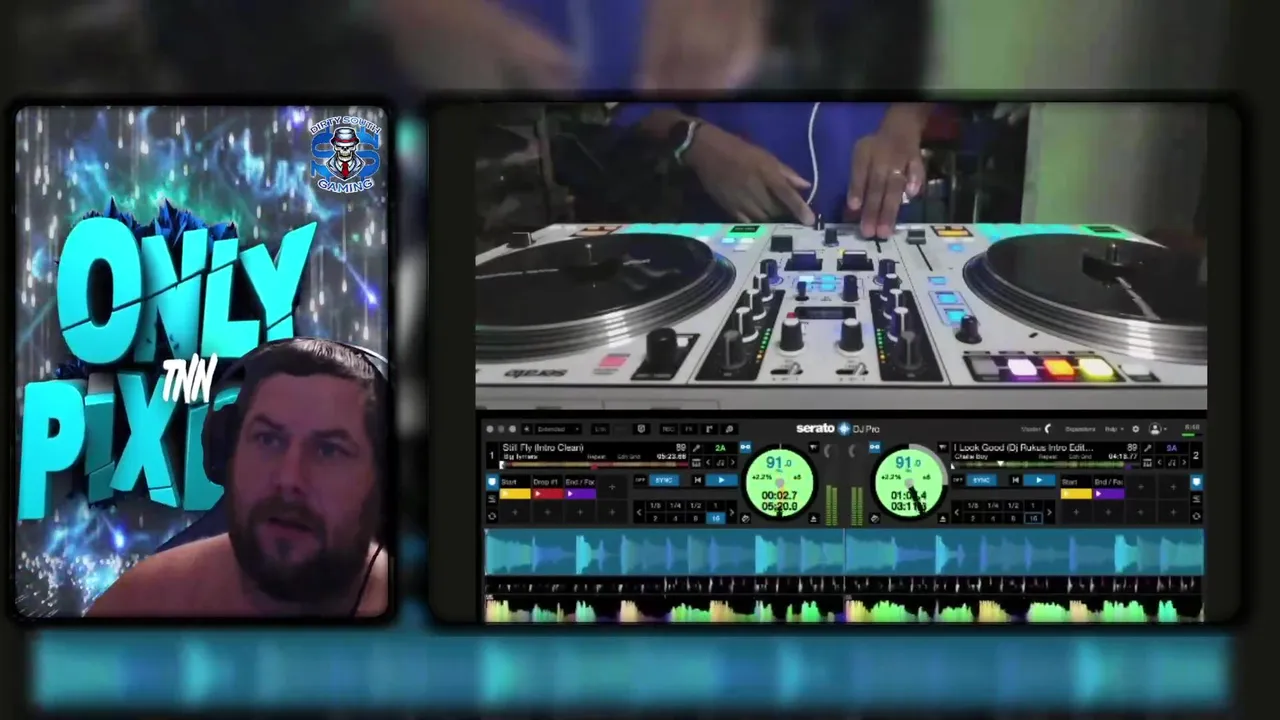Eject track from deck 1
Image resolution: width=1280 pixels, height=720 pixels.
click(814, 518)
